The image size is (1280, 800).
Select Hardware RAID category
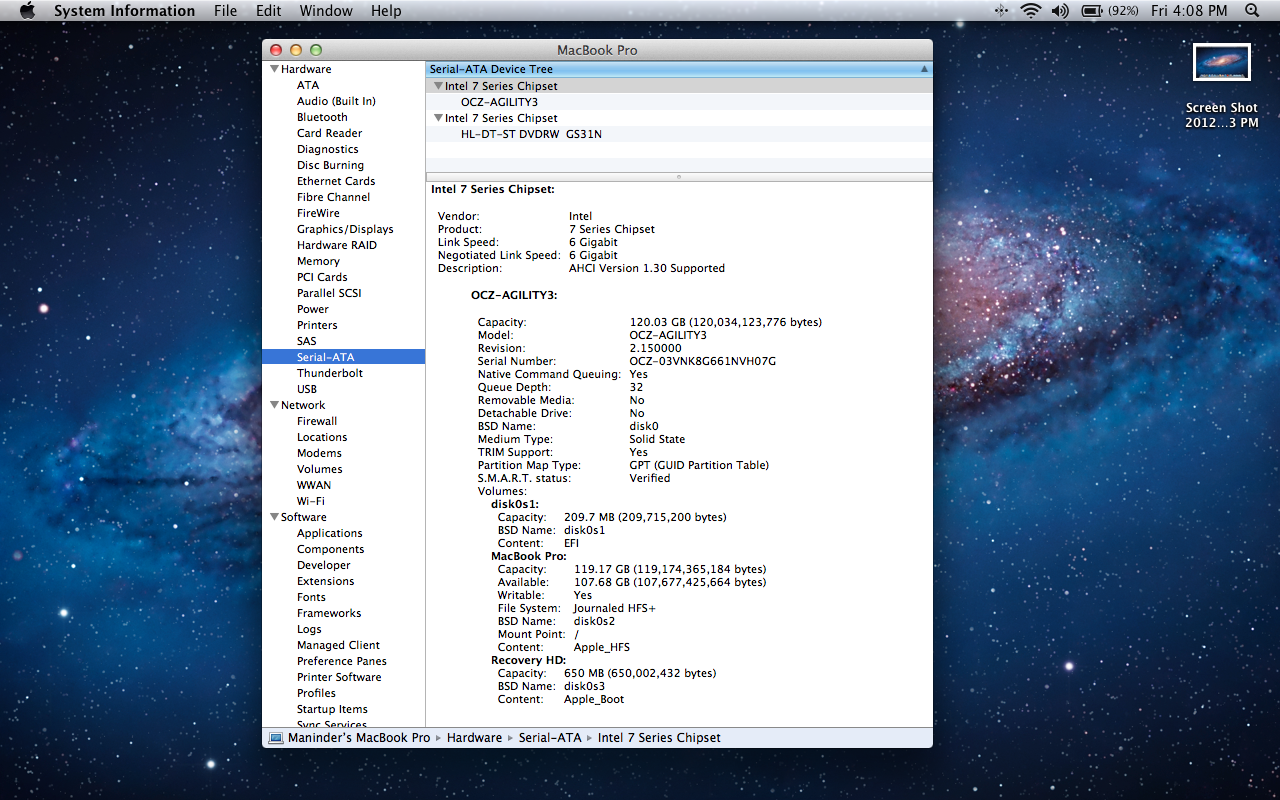(336, 245)
